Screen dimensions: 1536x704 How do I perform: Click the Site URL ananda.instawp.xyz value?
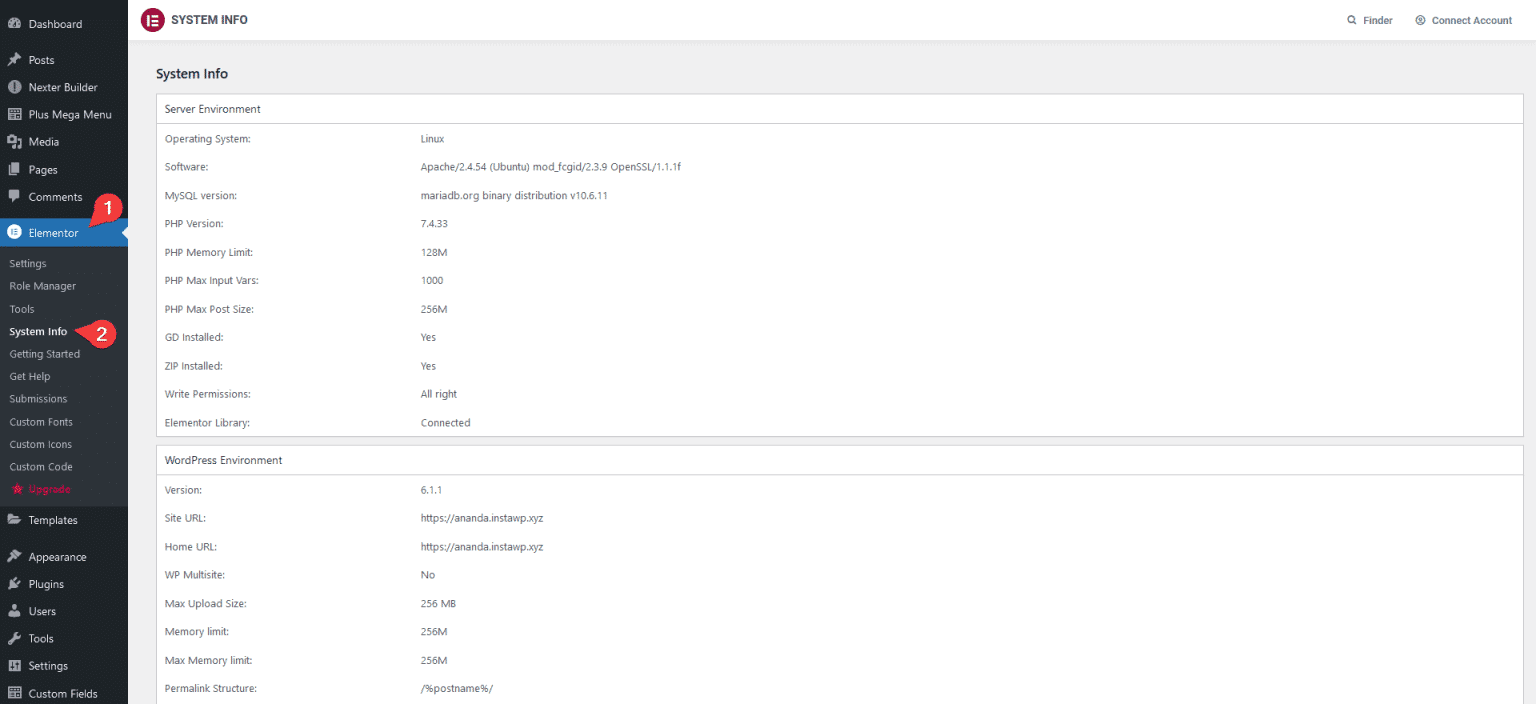point(481,518)
